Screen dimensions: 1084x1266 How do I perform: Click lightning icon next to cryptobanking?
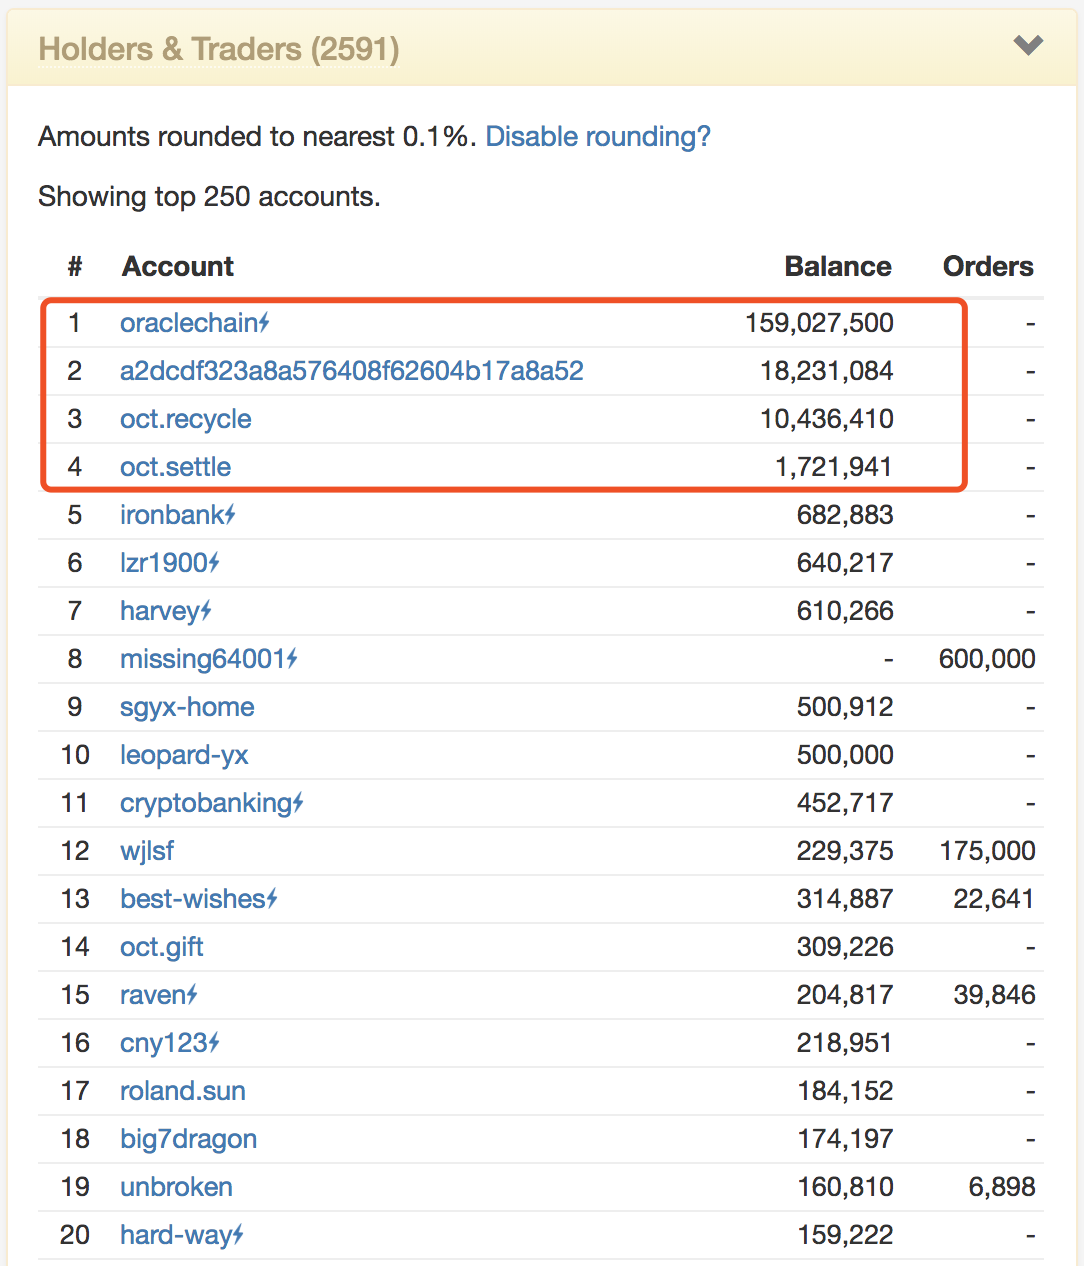[x=299, y=802]
